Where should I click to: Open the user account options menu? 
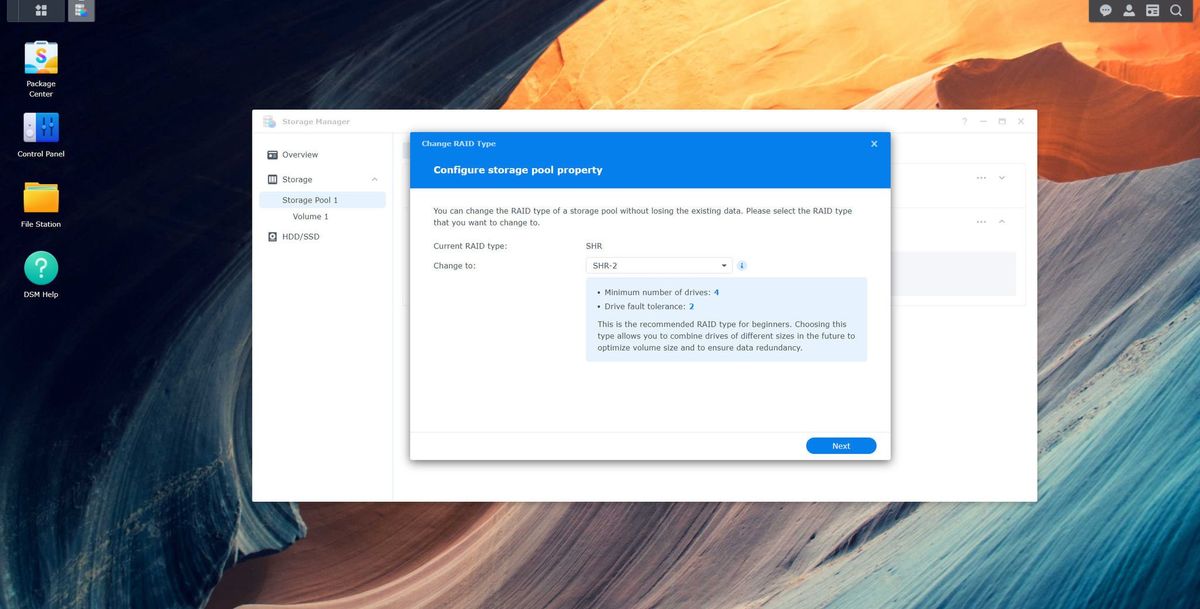(1128, 10)
